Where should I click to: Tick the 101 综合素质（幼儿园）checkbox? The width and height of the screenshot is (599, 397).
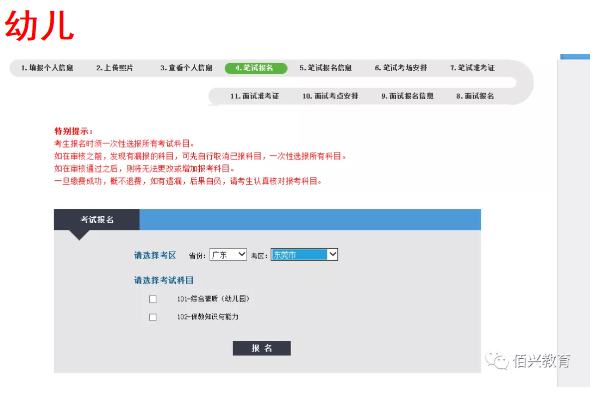click(x=153, y=299)
